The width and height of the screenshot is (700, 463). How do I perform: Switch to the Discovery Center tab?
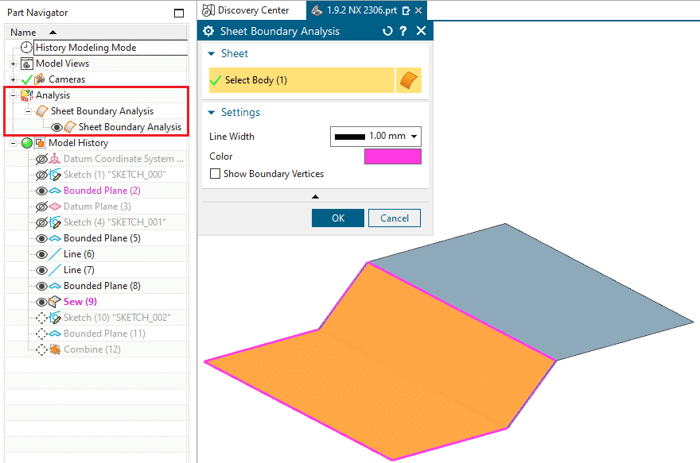(252, 10)
